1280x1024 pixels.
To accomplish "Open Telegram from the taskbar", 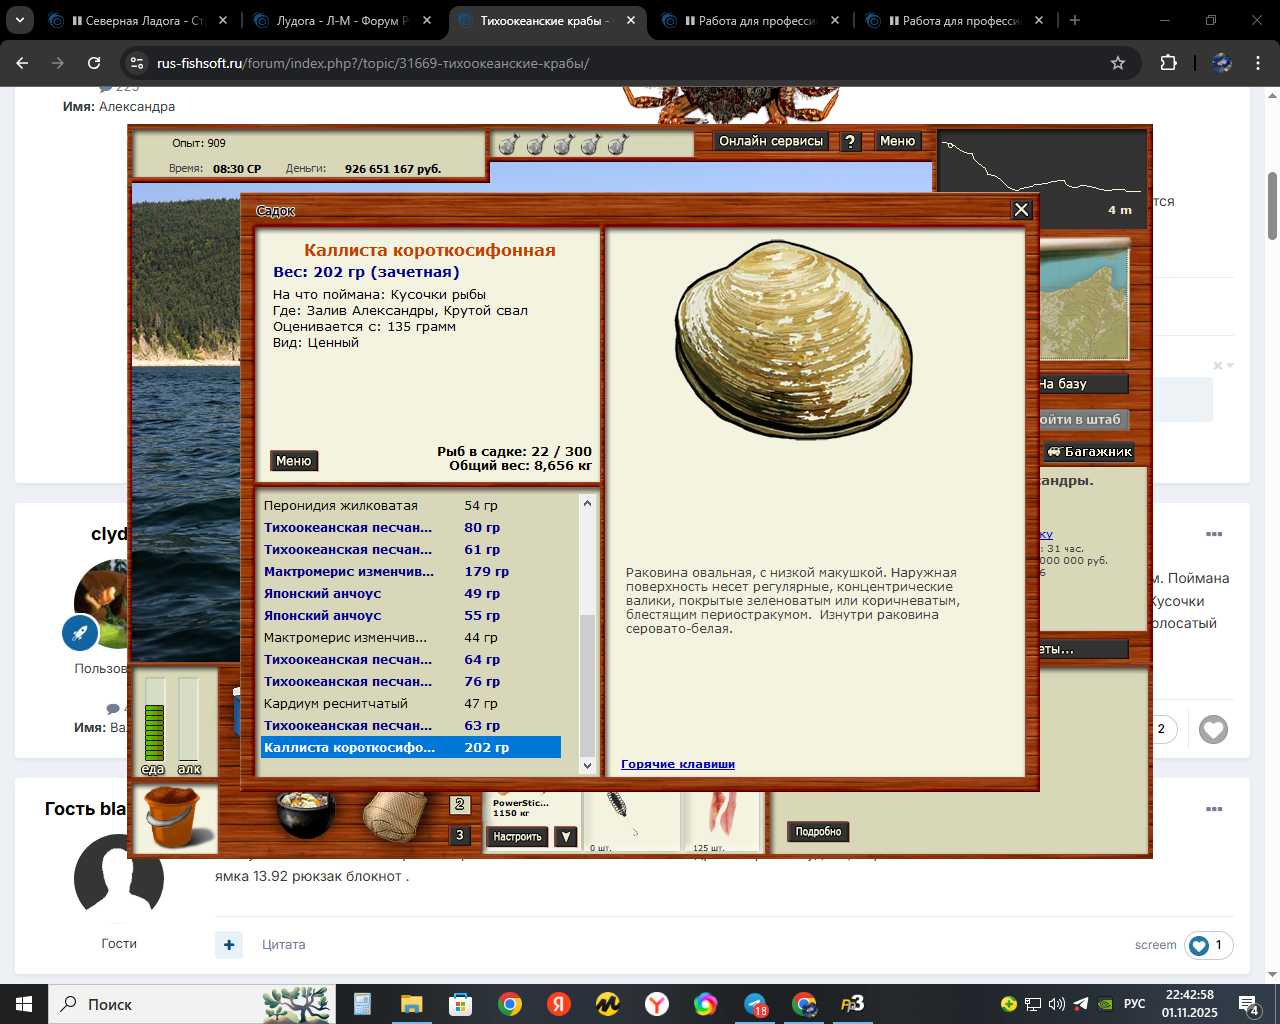I will pyautogui.click(x=755, y=1004).
